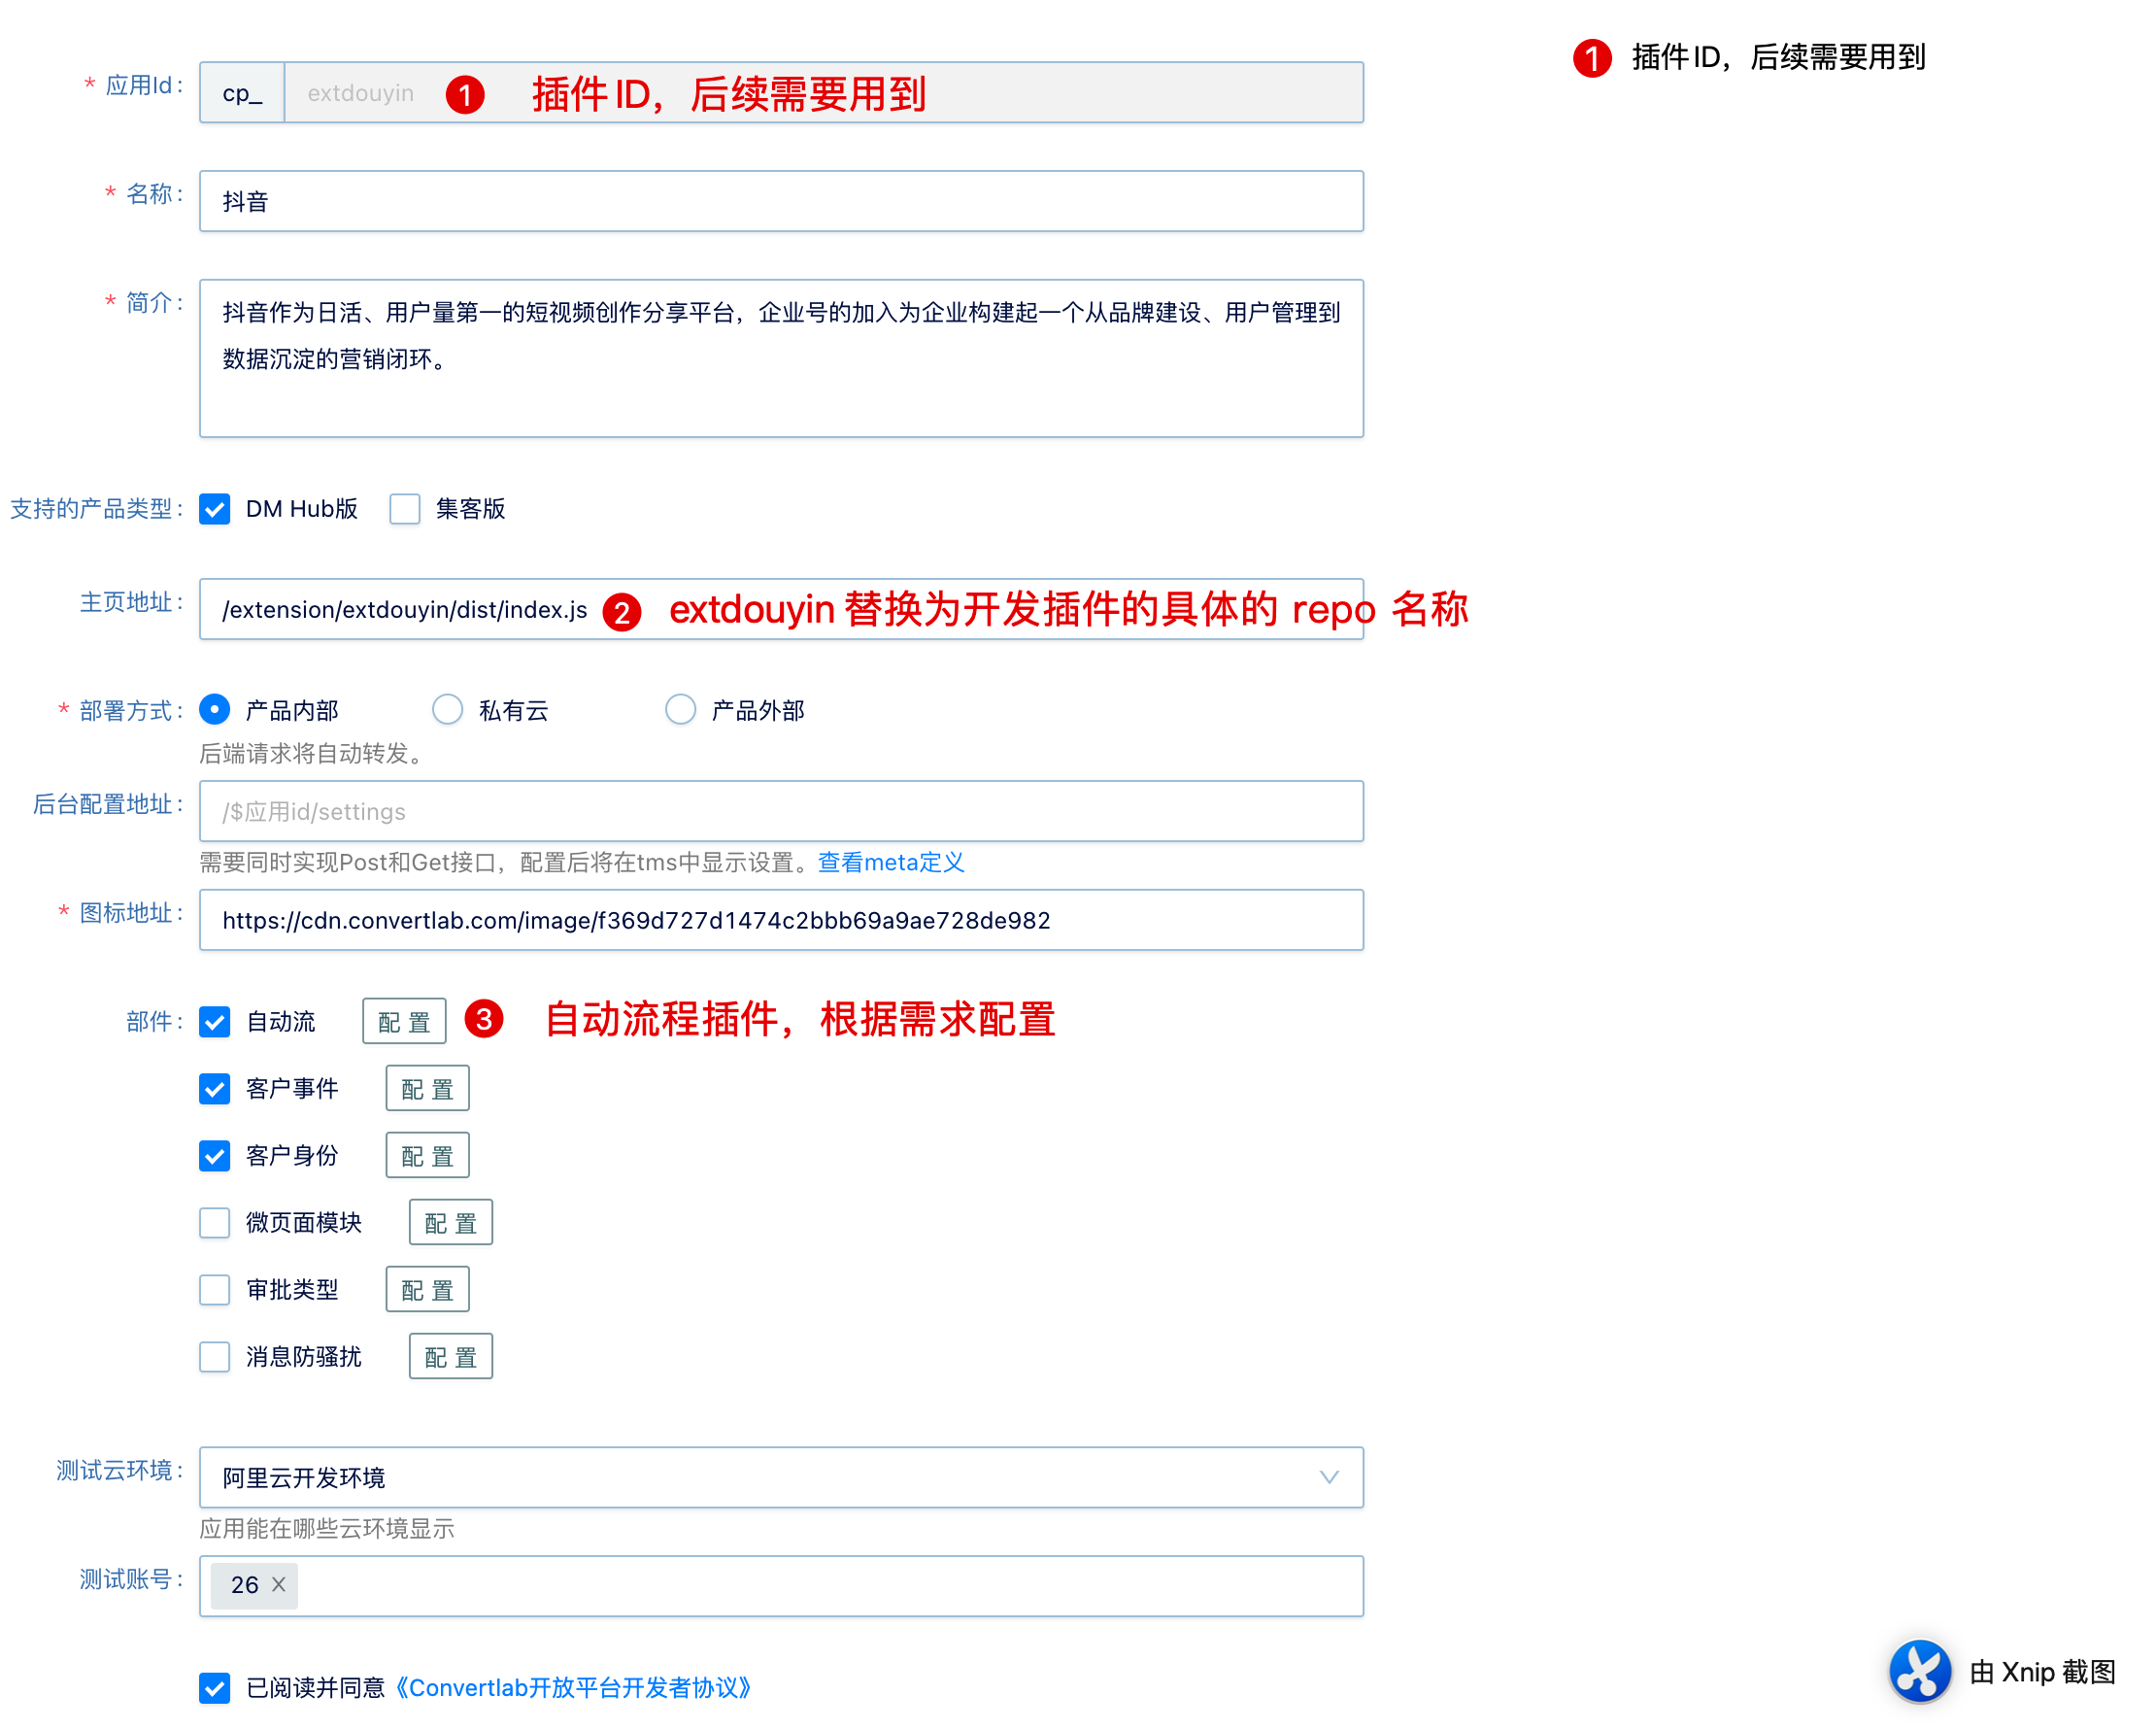Screen dimensions: 2156x1729
Task: Expand the 测试云环境 dropdown arrow
Action: 1329,1477
